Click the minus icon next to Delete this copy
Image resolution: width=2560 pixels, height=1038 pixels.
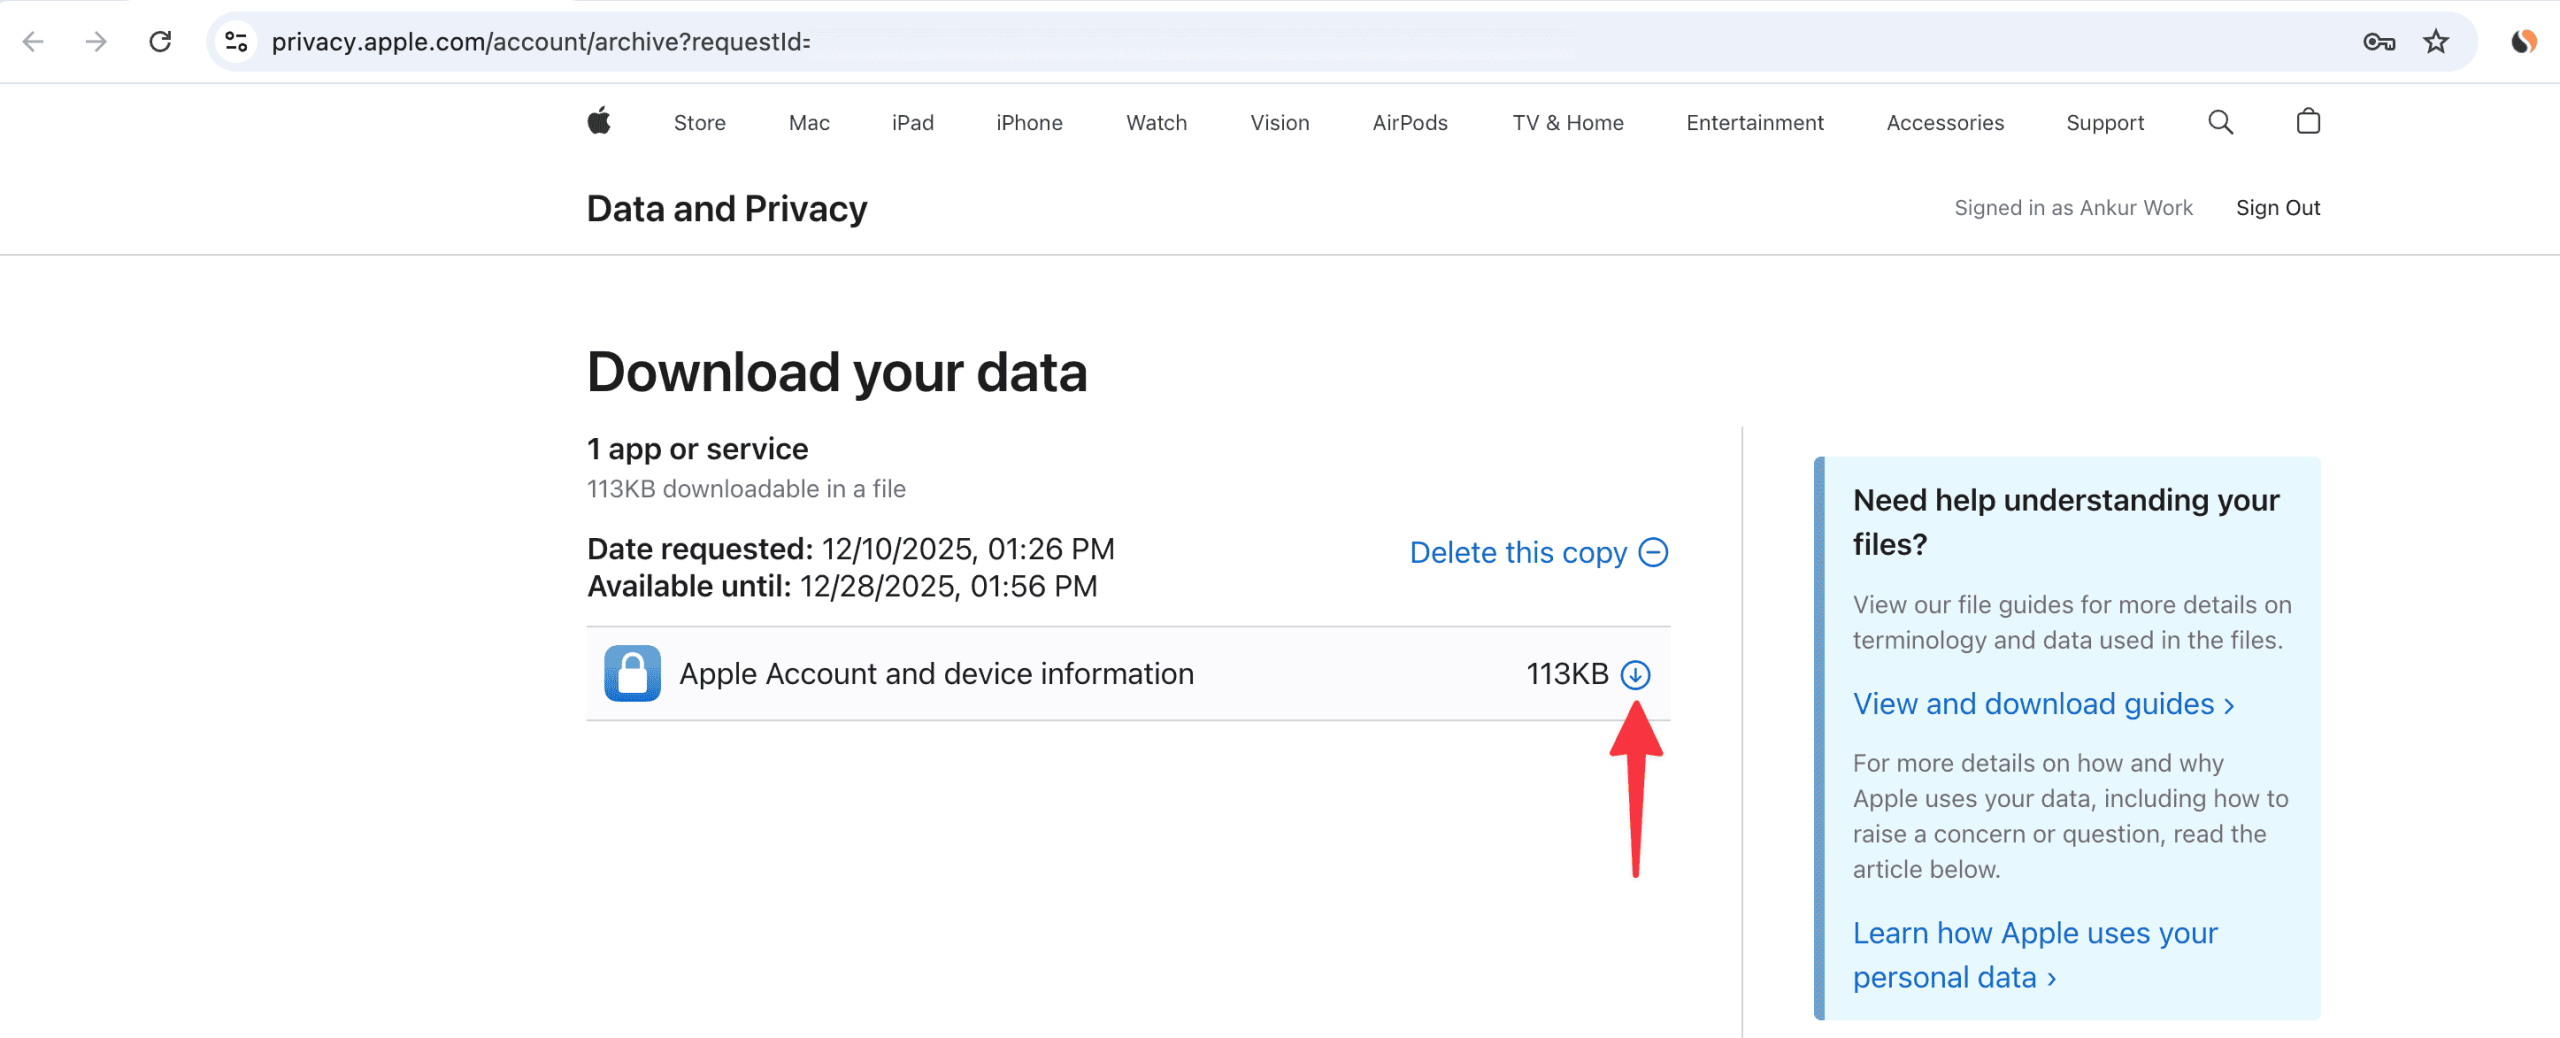(x=1655, y=552)
